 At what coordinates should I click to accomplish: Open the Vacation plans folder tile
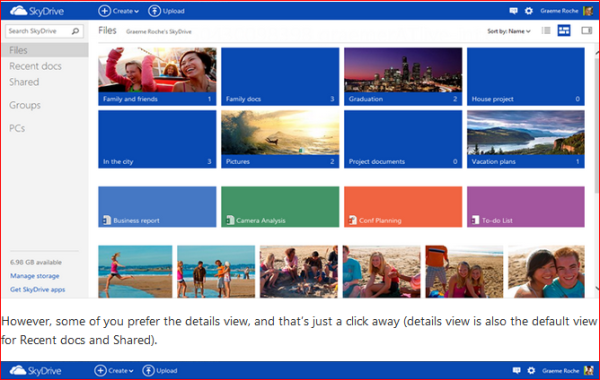pyautogui.click(x=526, y=139)
